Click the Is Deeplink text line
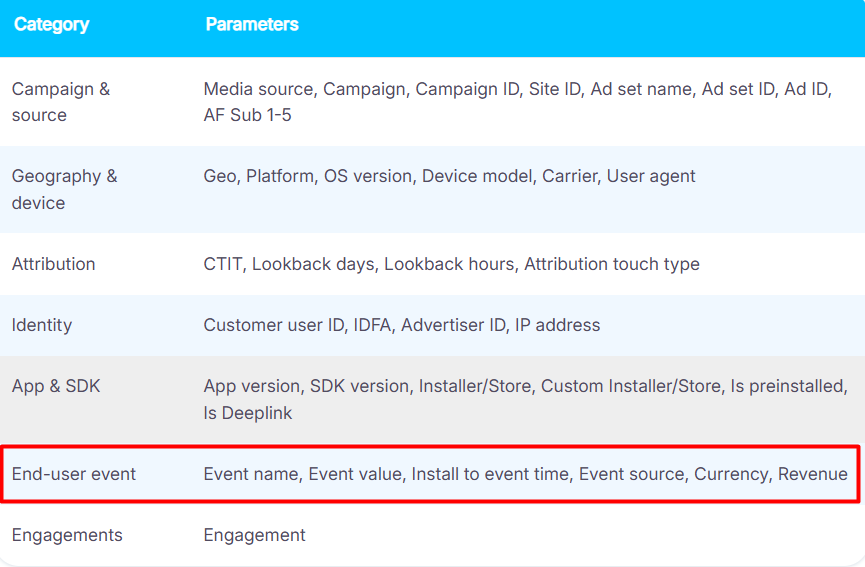 click(x=248, y=413)
